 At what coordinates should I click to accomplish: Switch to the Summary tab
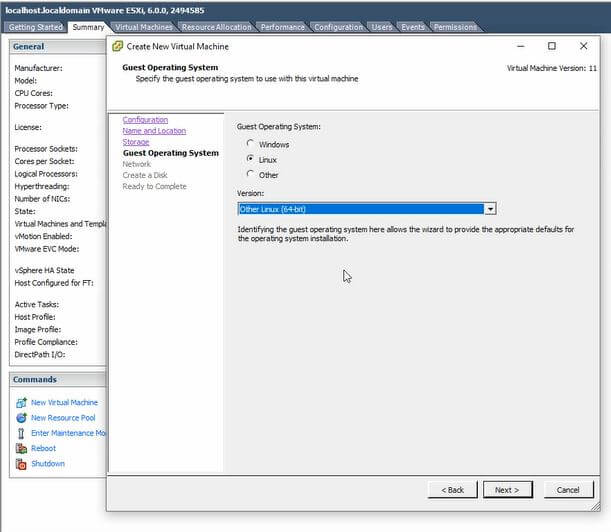click(88, 27)
